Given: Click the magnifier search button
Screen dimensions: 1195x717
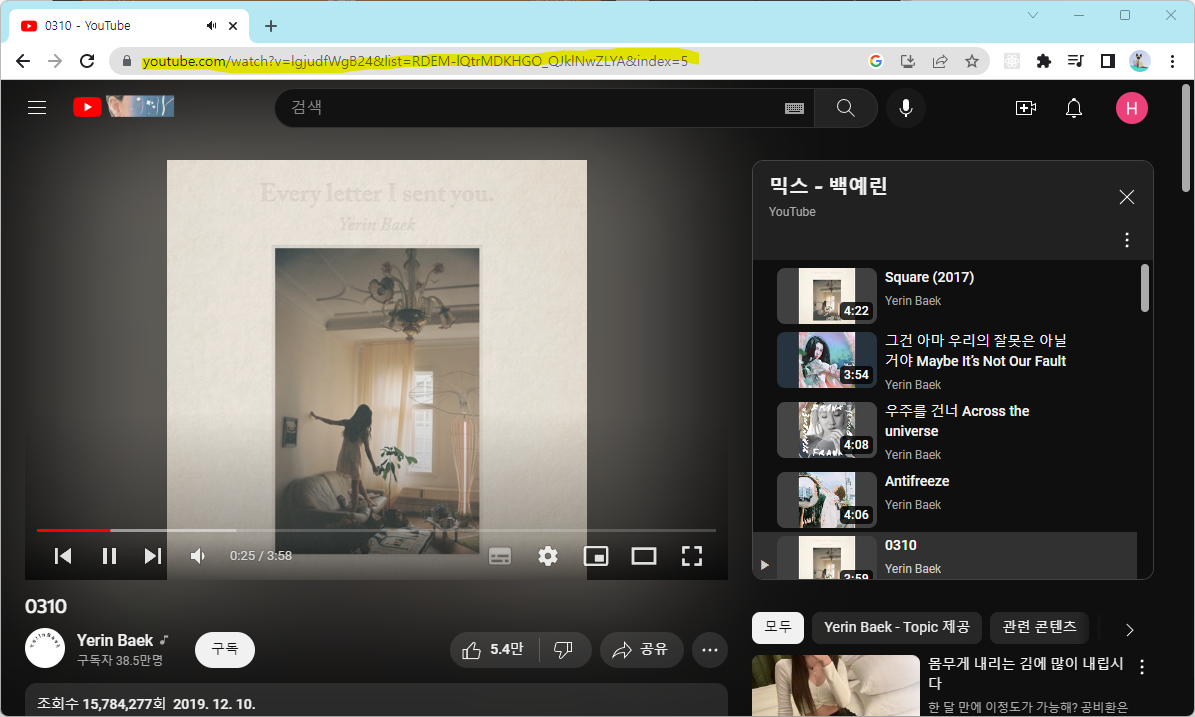Looking at the screenshot, I should coord(845,108).
